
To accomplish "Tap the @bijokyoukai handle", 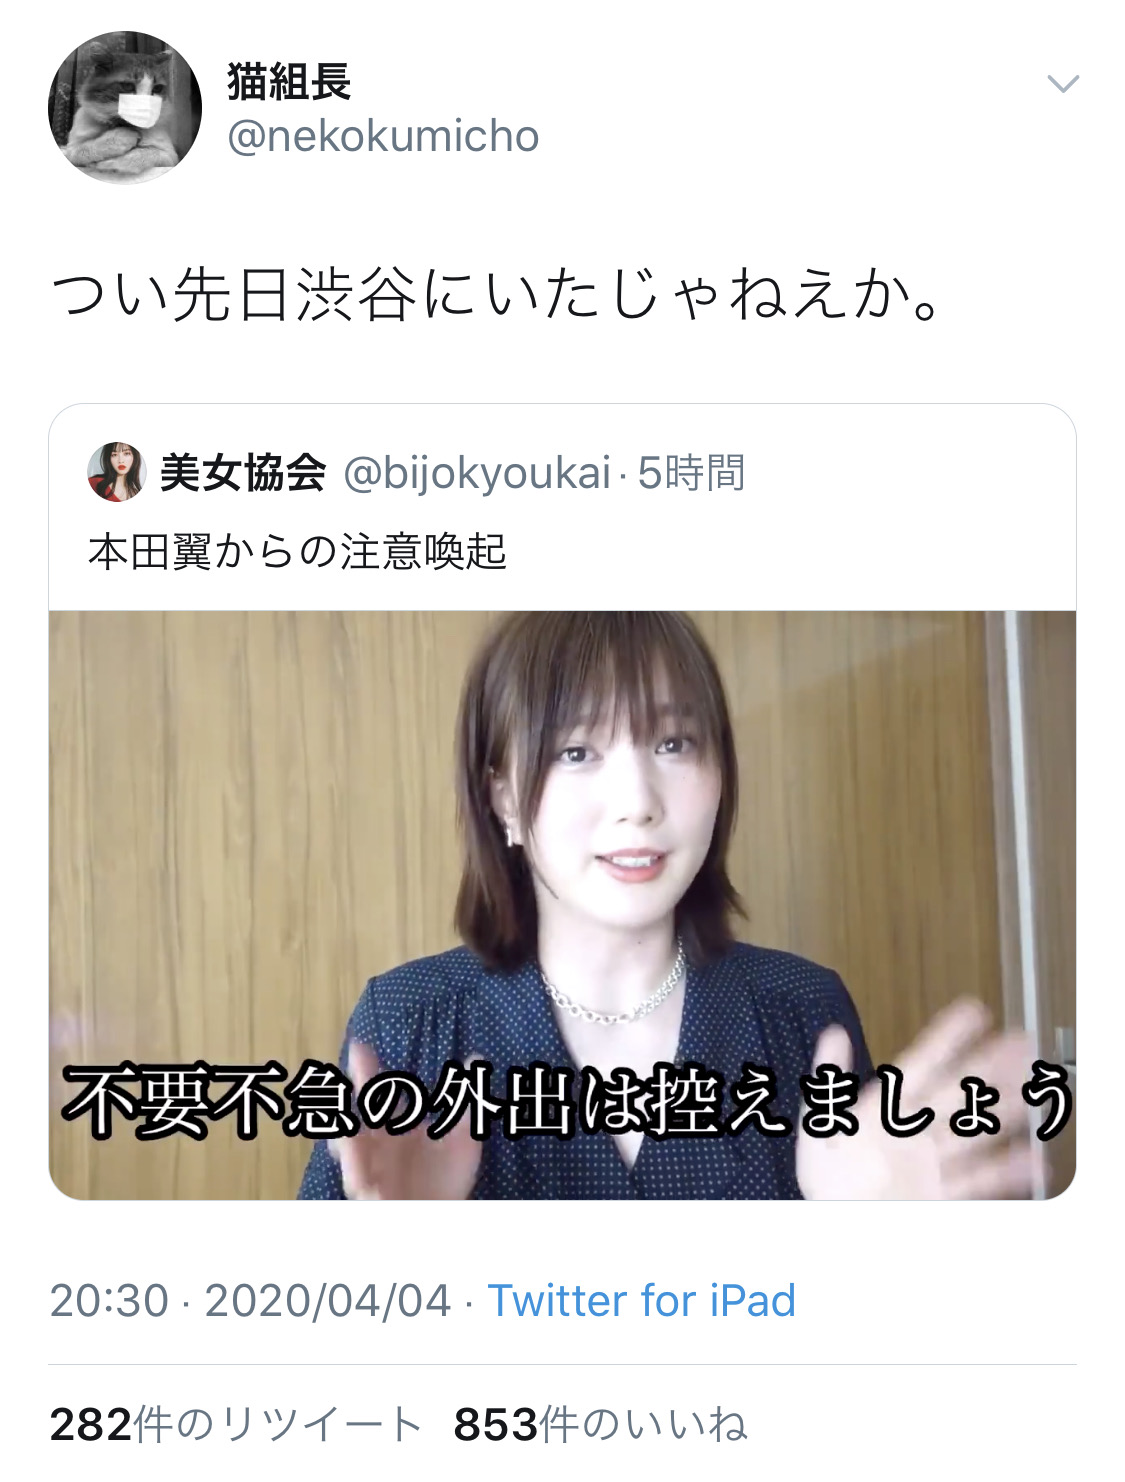I will pyautogui.click(x=477, y=473).
